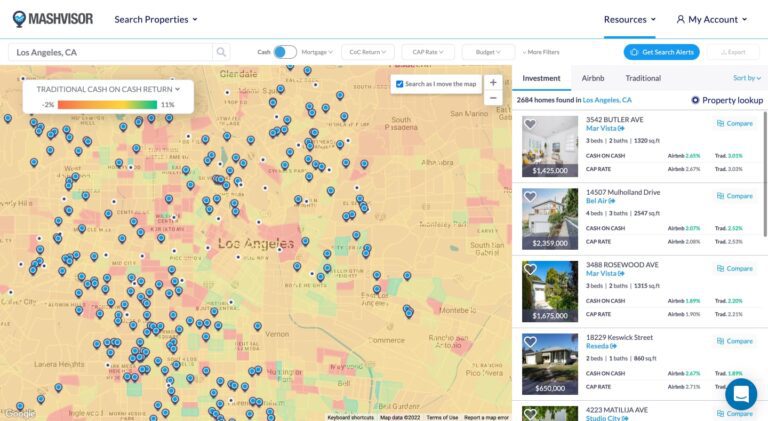Click the Mashvisor logo

coord(55,19)
